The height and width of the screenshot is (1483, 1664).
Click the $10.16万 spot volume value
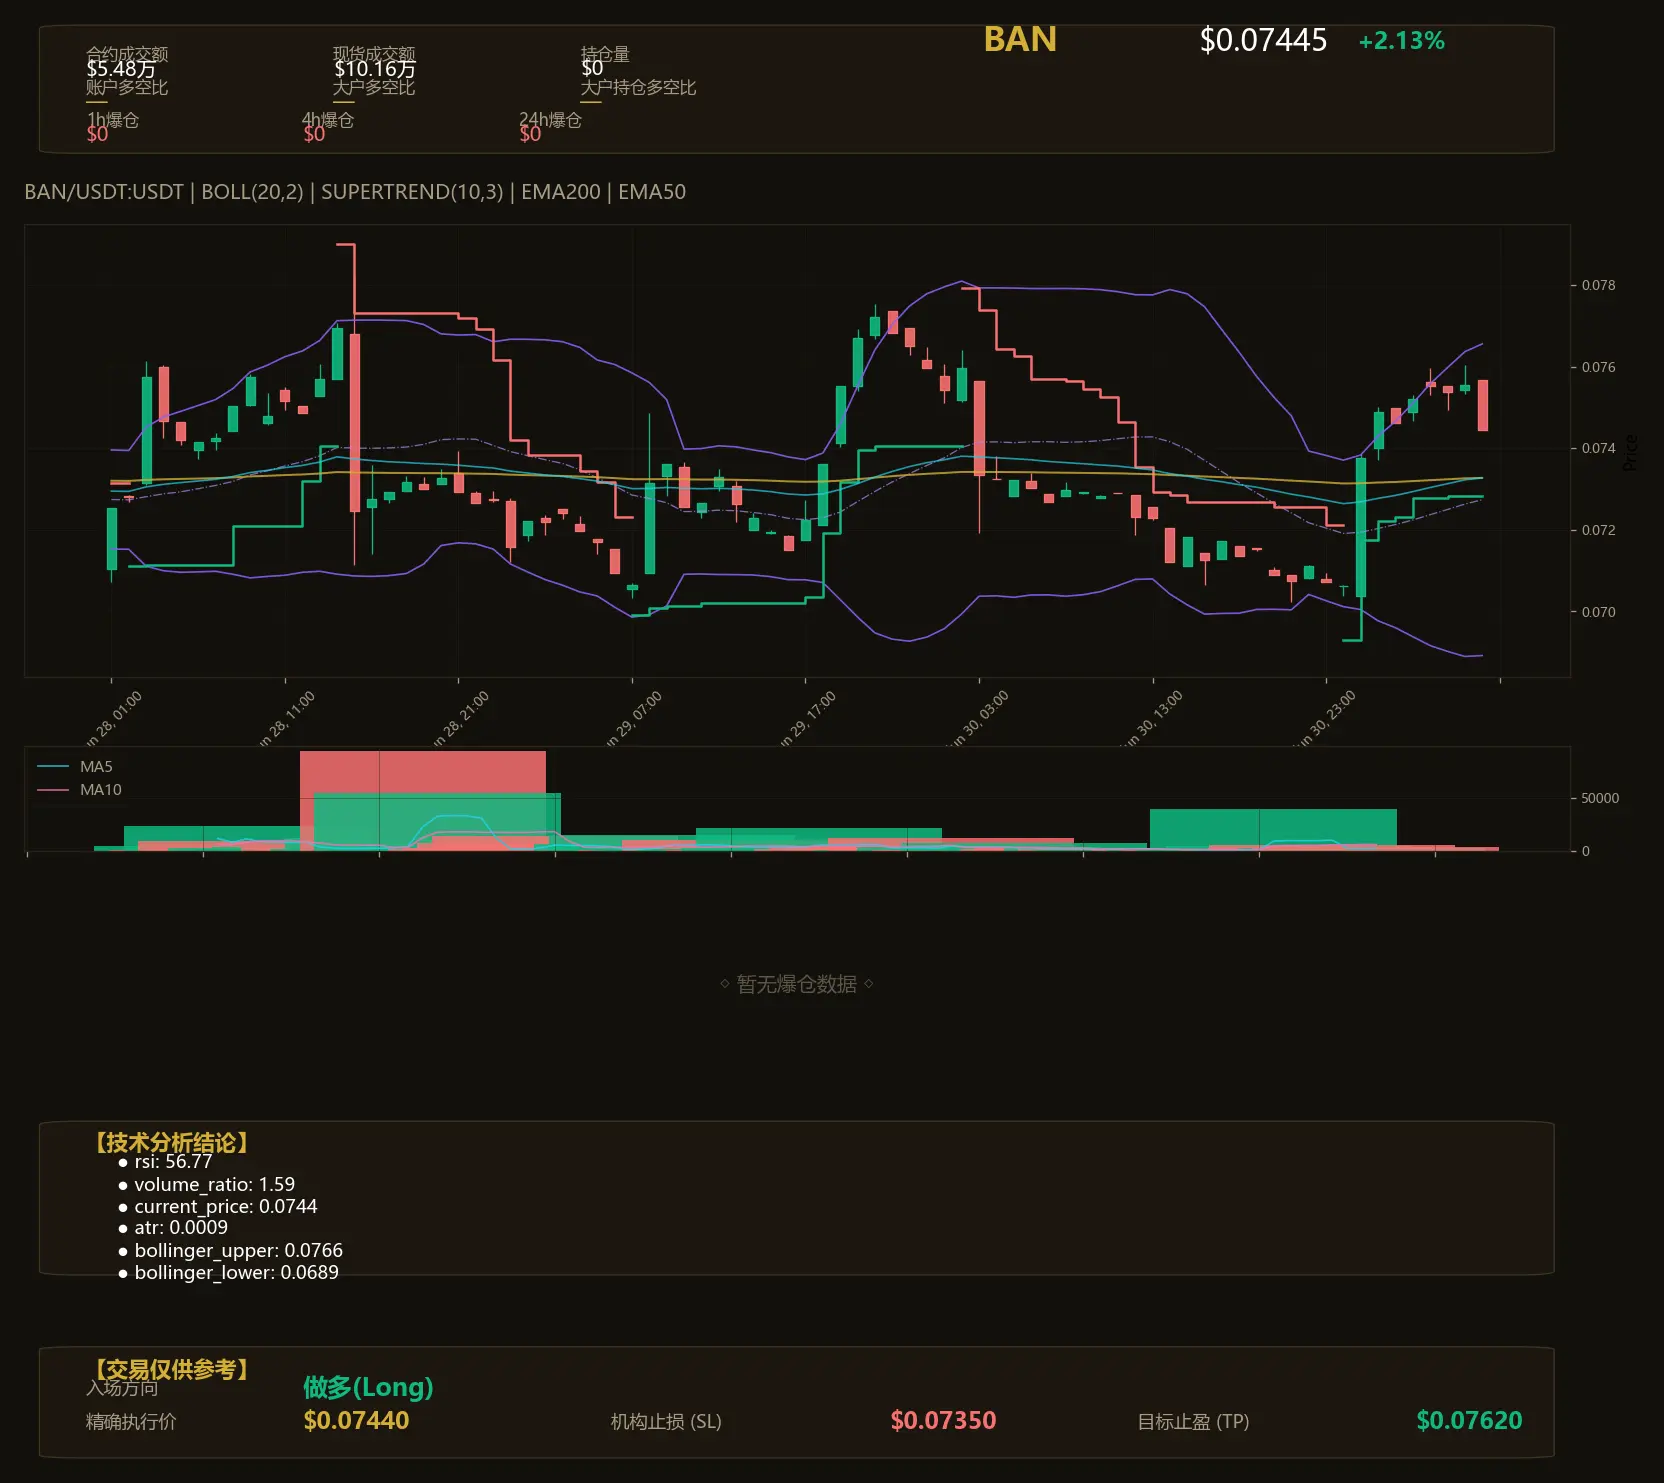pyautogui.click(x=375, y=69)
